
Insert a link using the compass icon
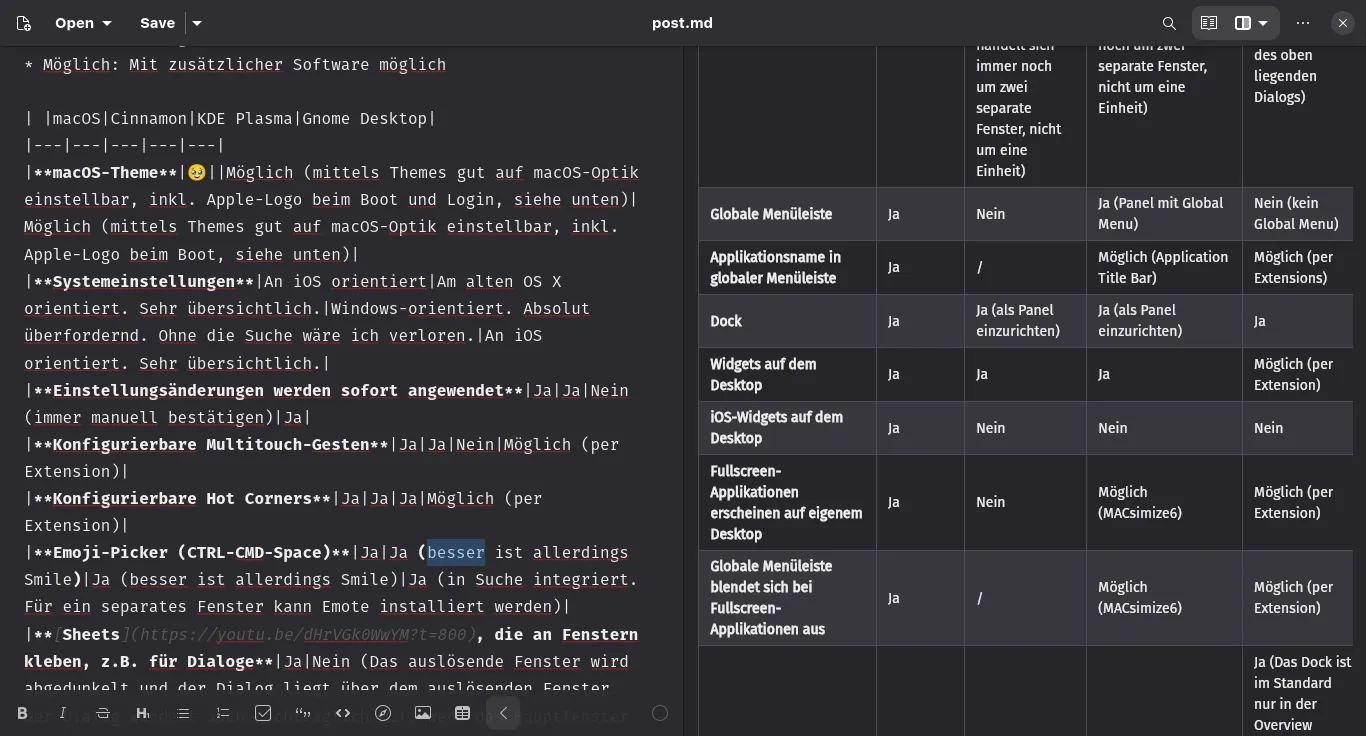pyautogui.click(x=383, y=713)
